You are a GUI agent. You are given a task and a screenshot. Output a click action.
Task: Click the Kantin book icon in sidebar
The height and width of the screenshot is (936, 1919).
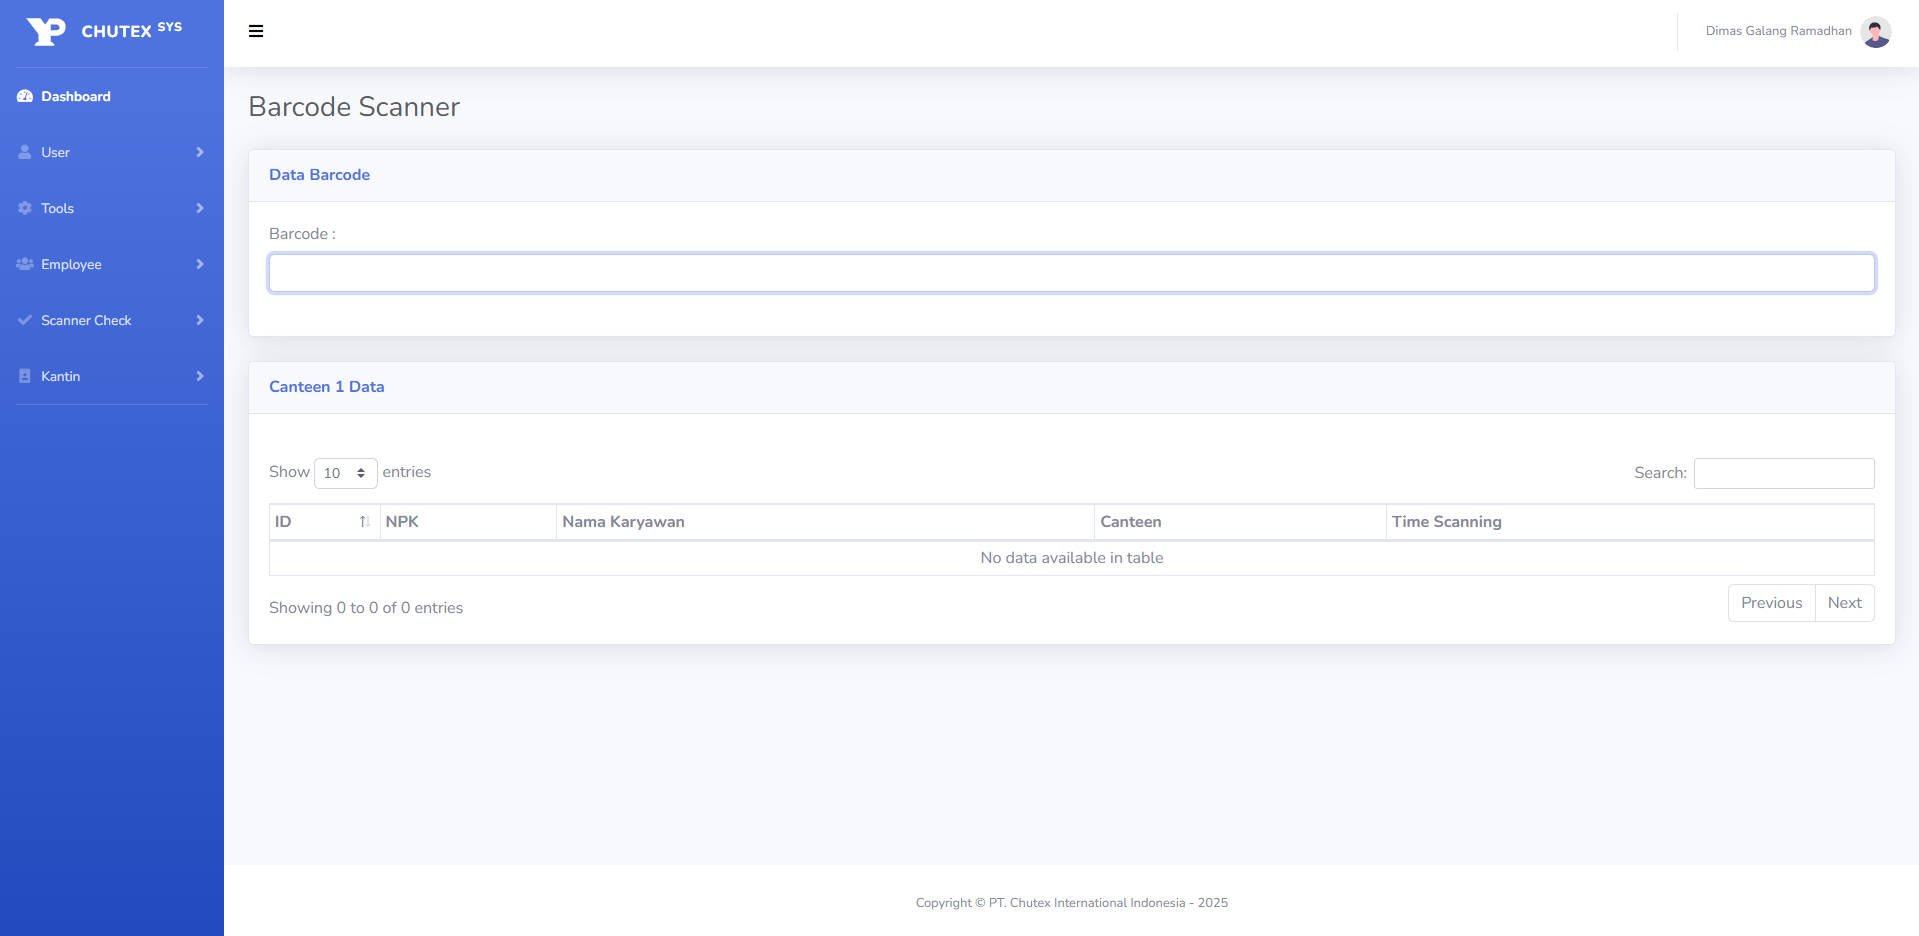[25, 377]
